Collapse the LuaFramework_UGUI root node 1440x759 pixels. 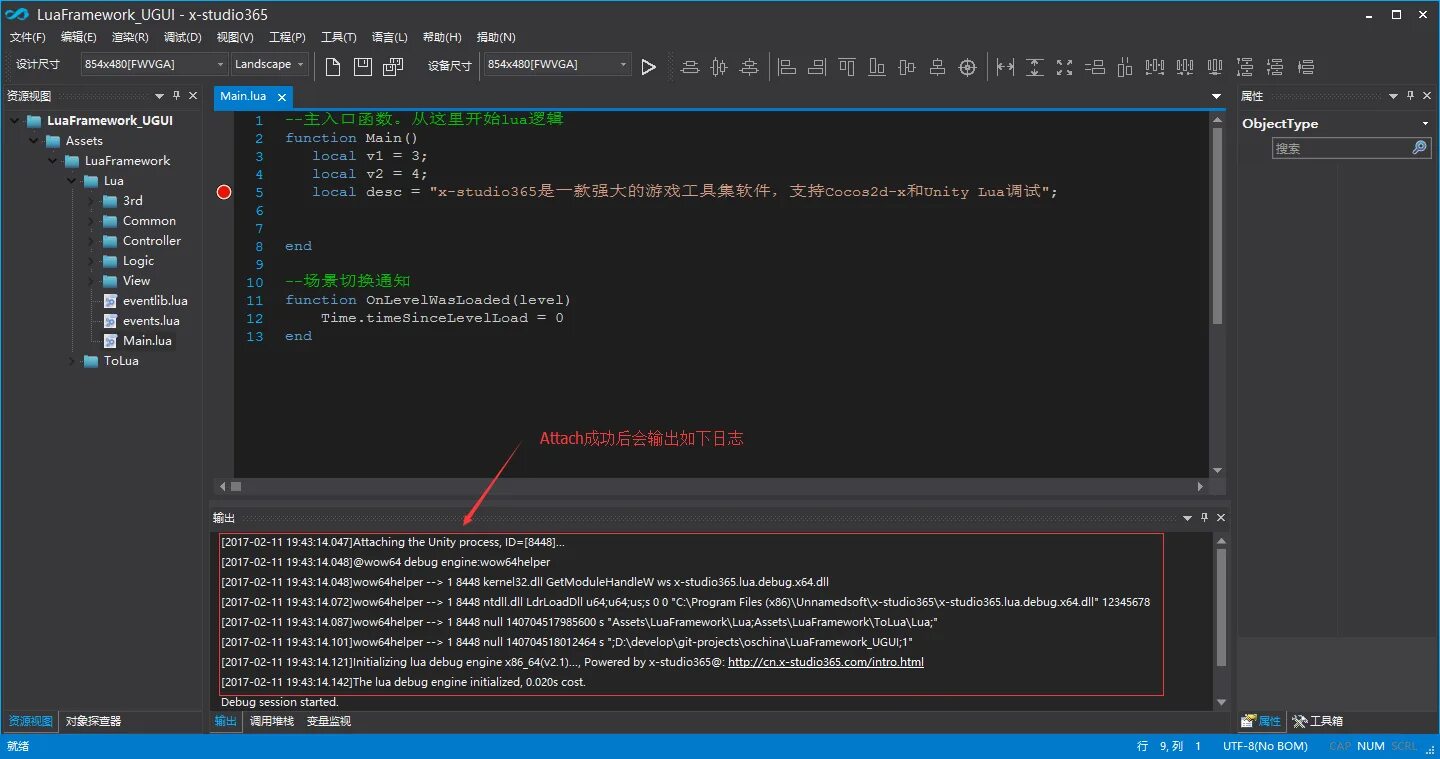click(x=15, y=121)
